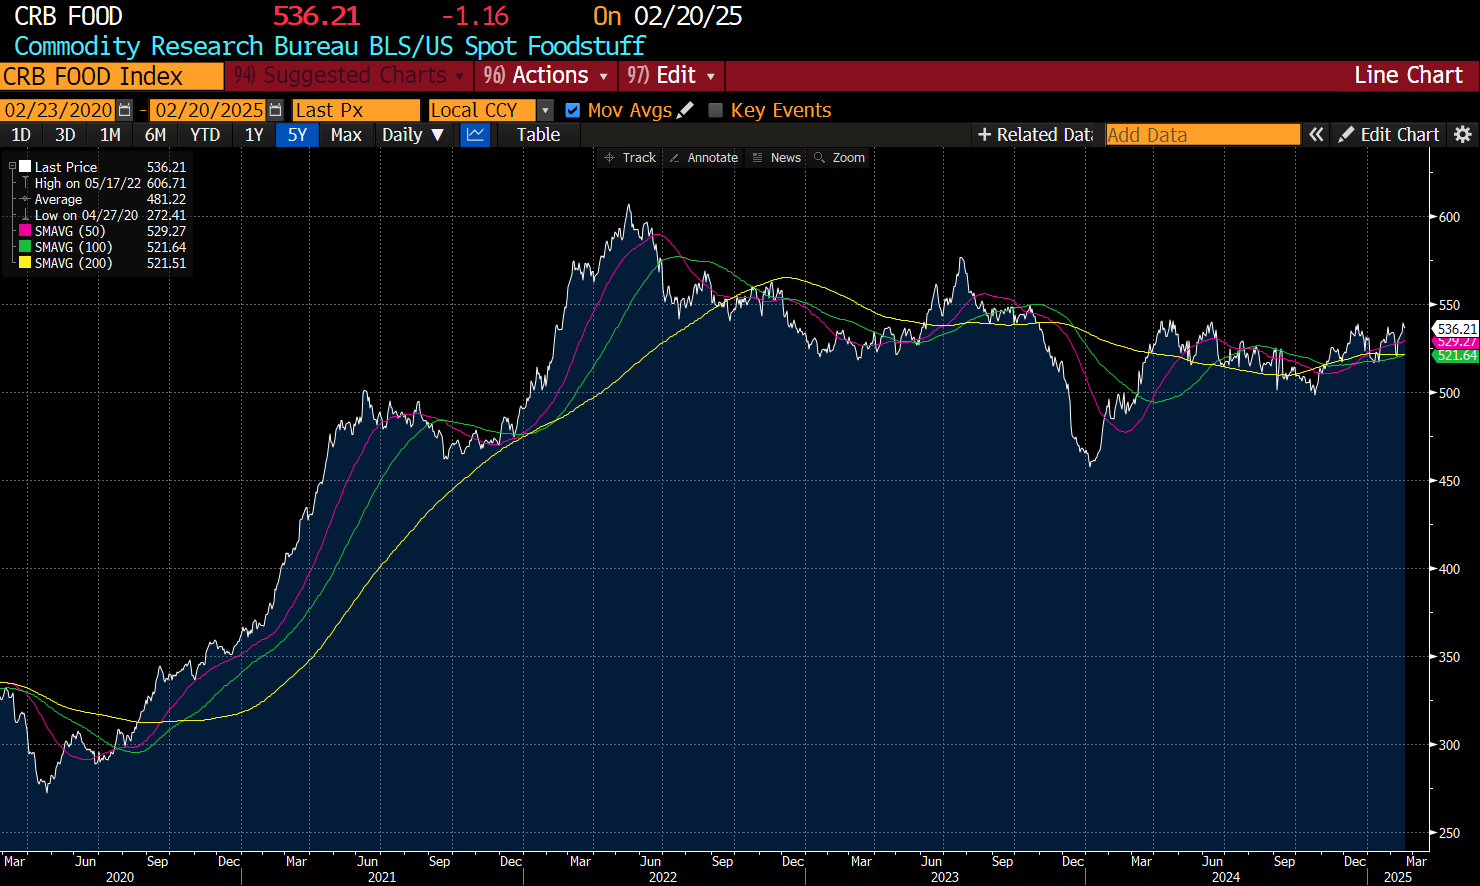This screenshot has height=886, width=1480.
Task: Activate the Zoom magnifier tool
Action: (839, 158)
